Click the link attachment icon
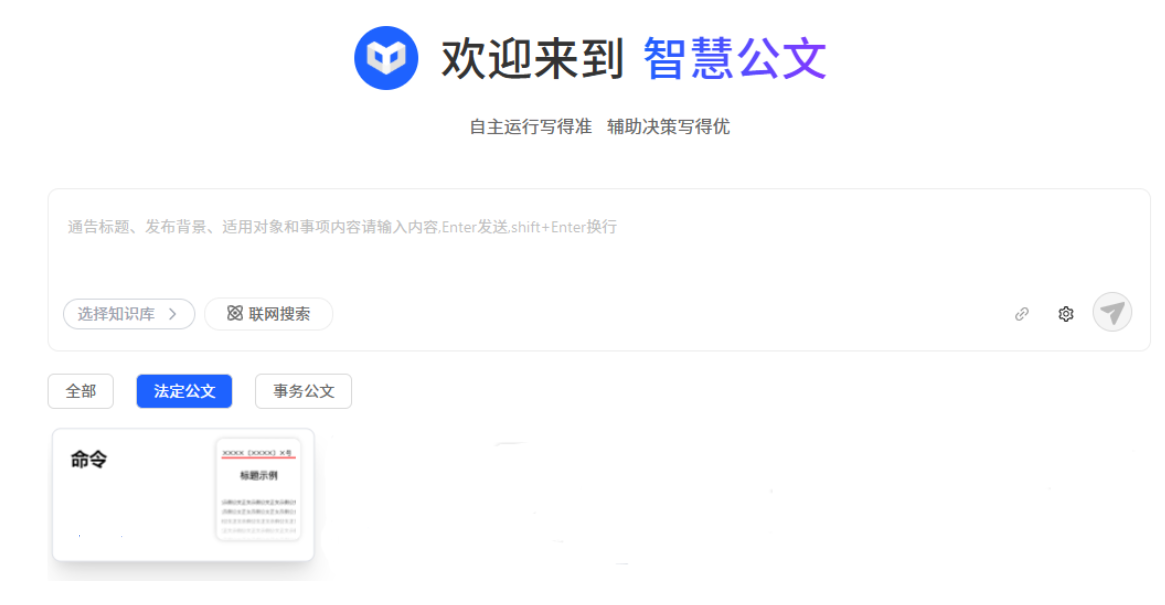 [1022, 314]
